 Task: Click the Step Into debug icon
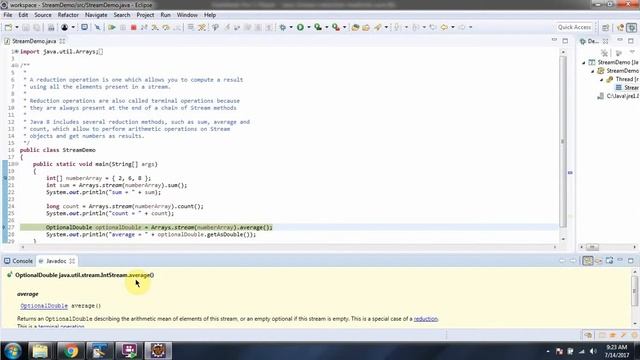(155, 27)
